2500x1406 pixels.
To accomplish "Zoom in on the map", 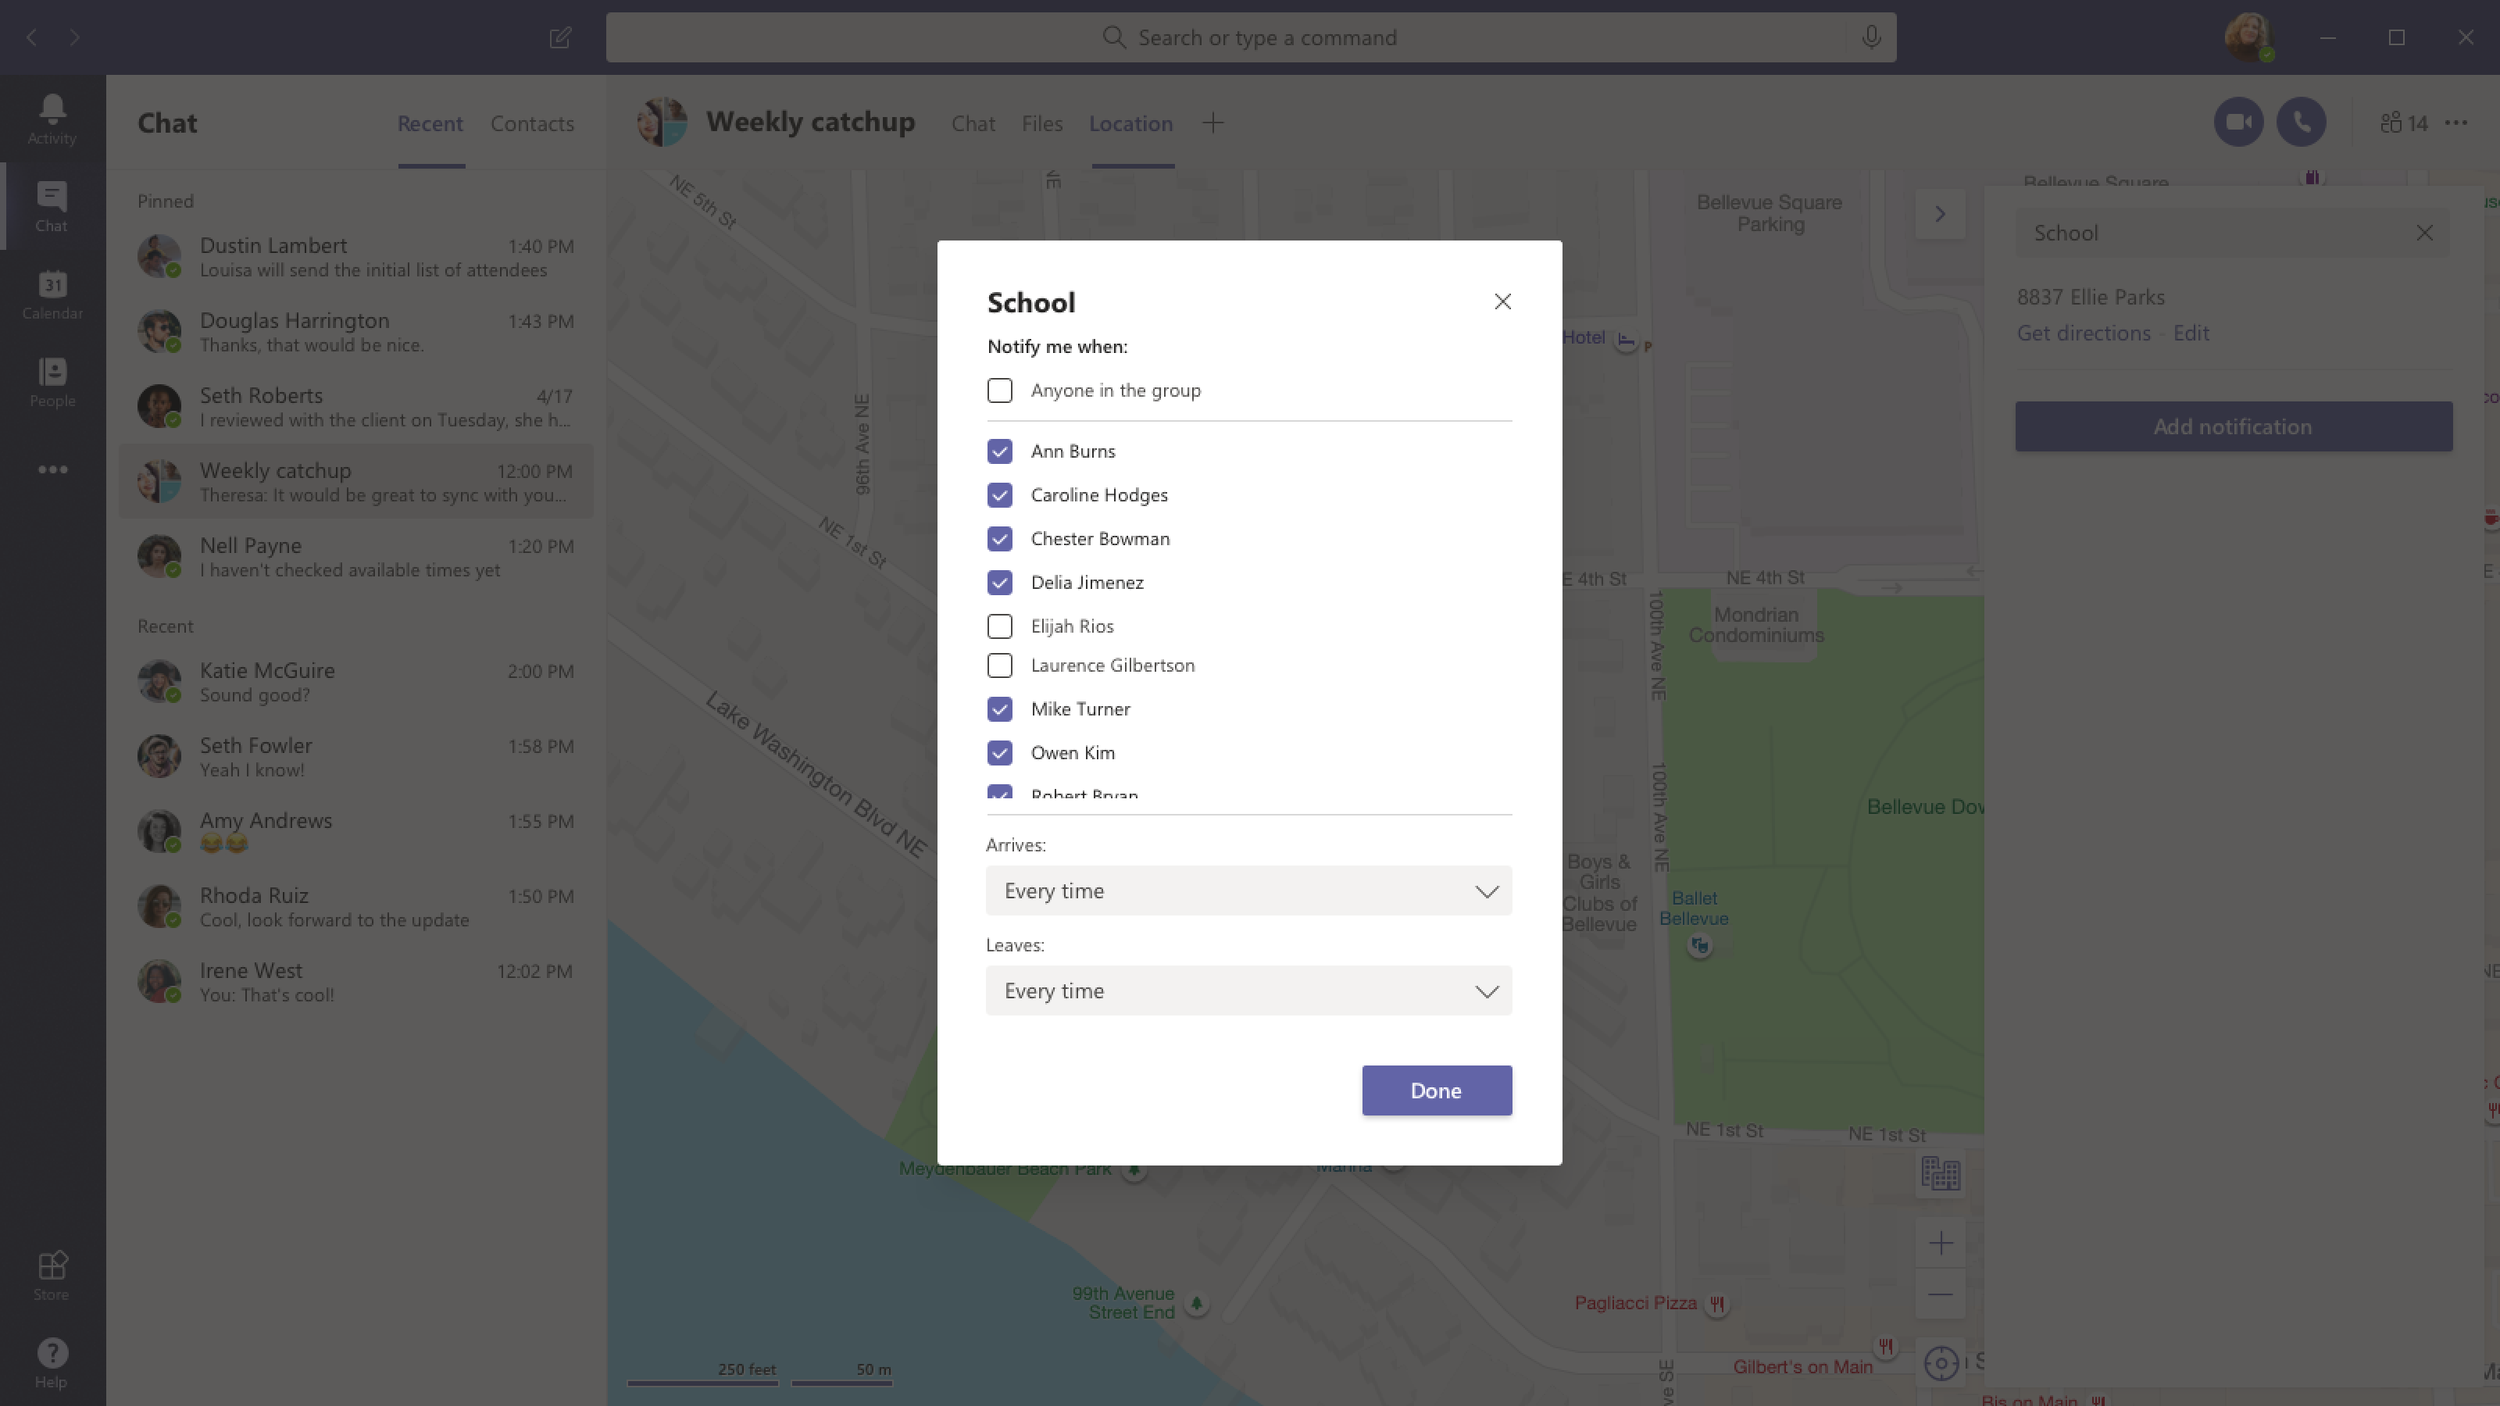I will 1941,1243.
